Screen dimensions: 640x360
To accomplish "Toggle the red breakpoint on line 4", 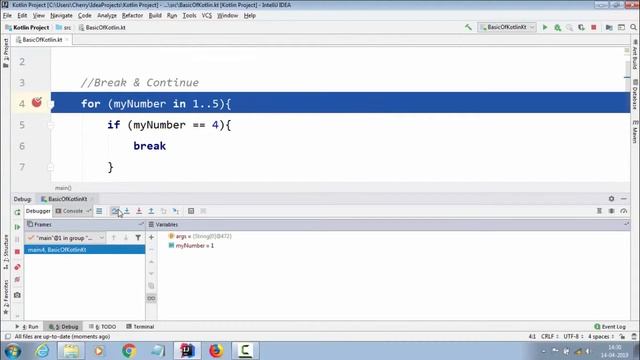I will [x=37, y=102].
